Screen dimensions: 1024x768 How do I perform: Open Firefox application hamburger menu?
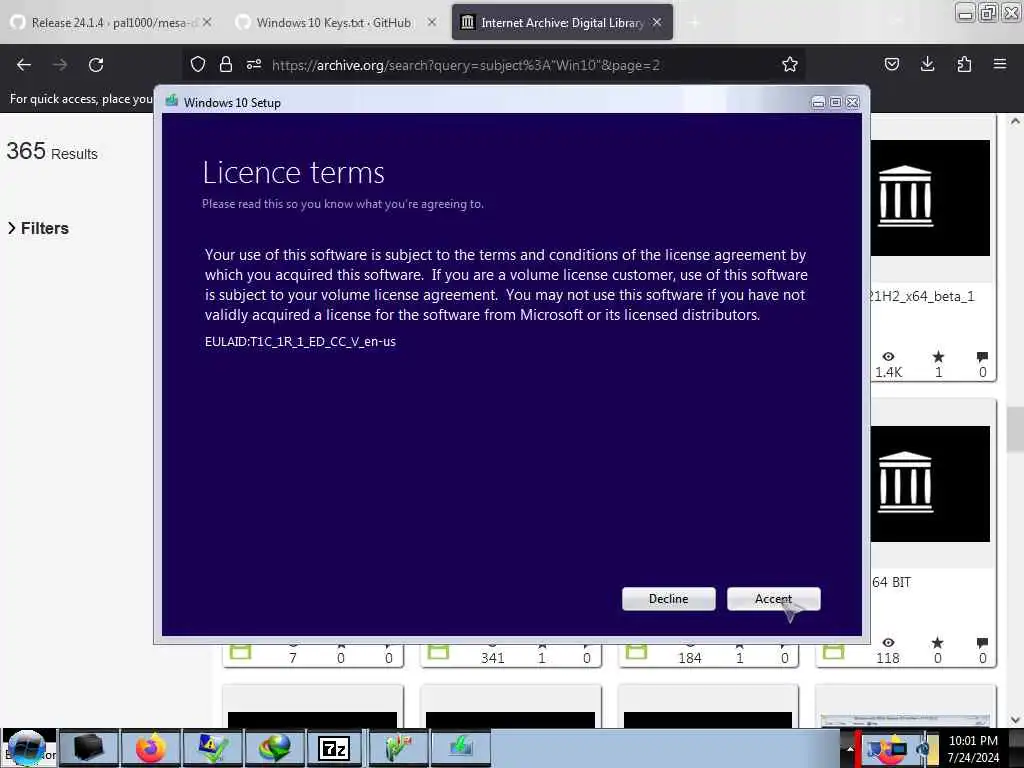tap(999, 64)
